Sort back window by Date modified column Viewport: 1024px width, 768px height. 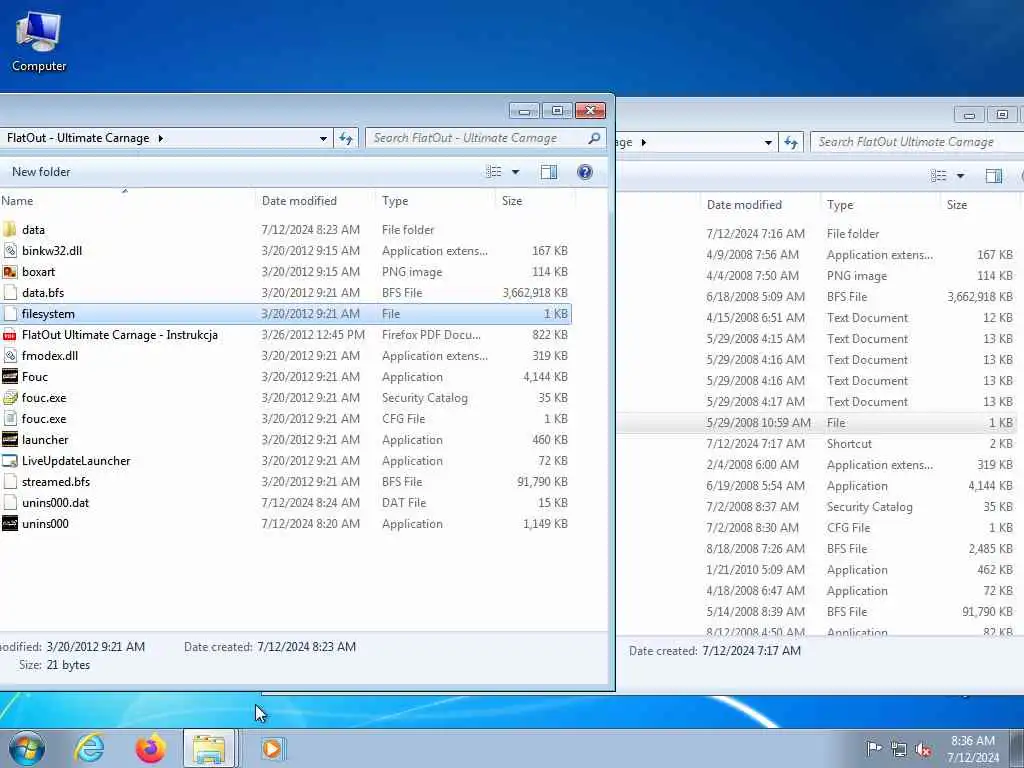pos(760,205)
